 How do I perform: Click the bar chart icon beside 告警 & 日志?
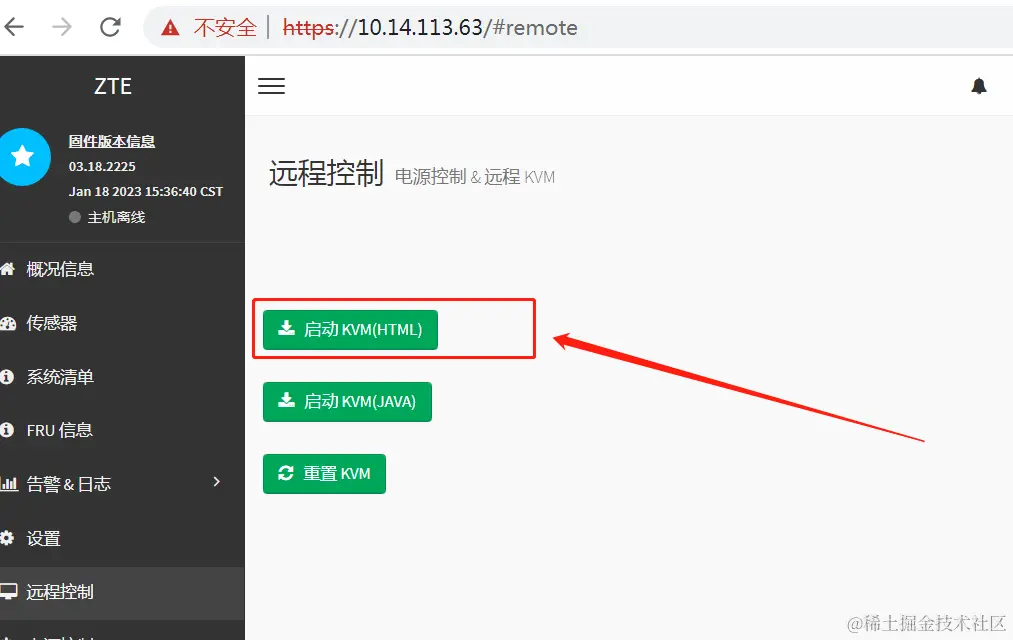8,483
